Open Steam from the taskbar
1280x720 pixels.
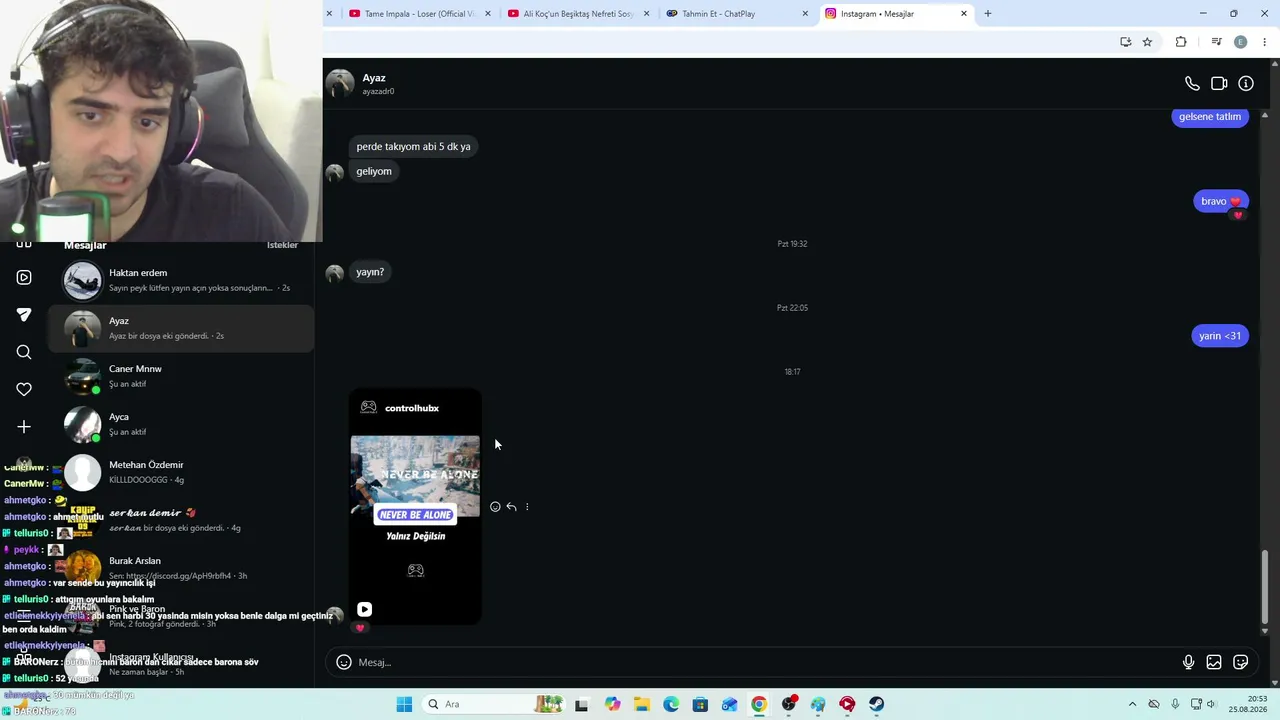(876, 704)
